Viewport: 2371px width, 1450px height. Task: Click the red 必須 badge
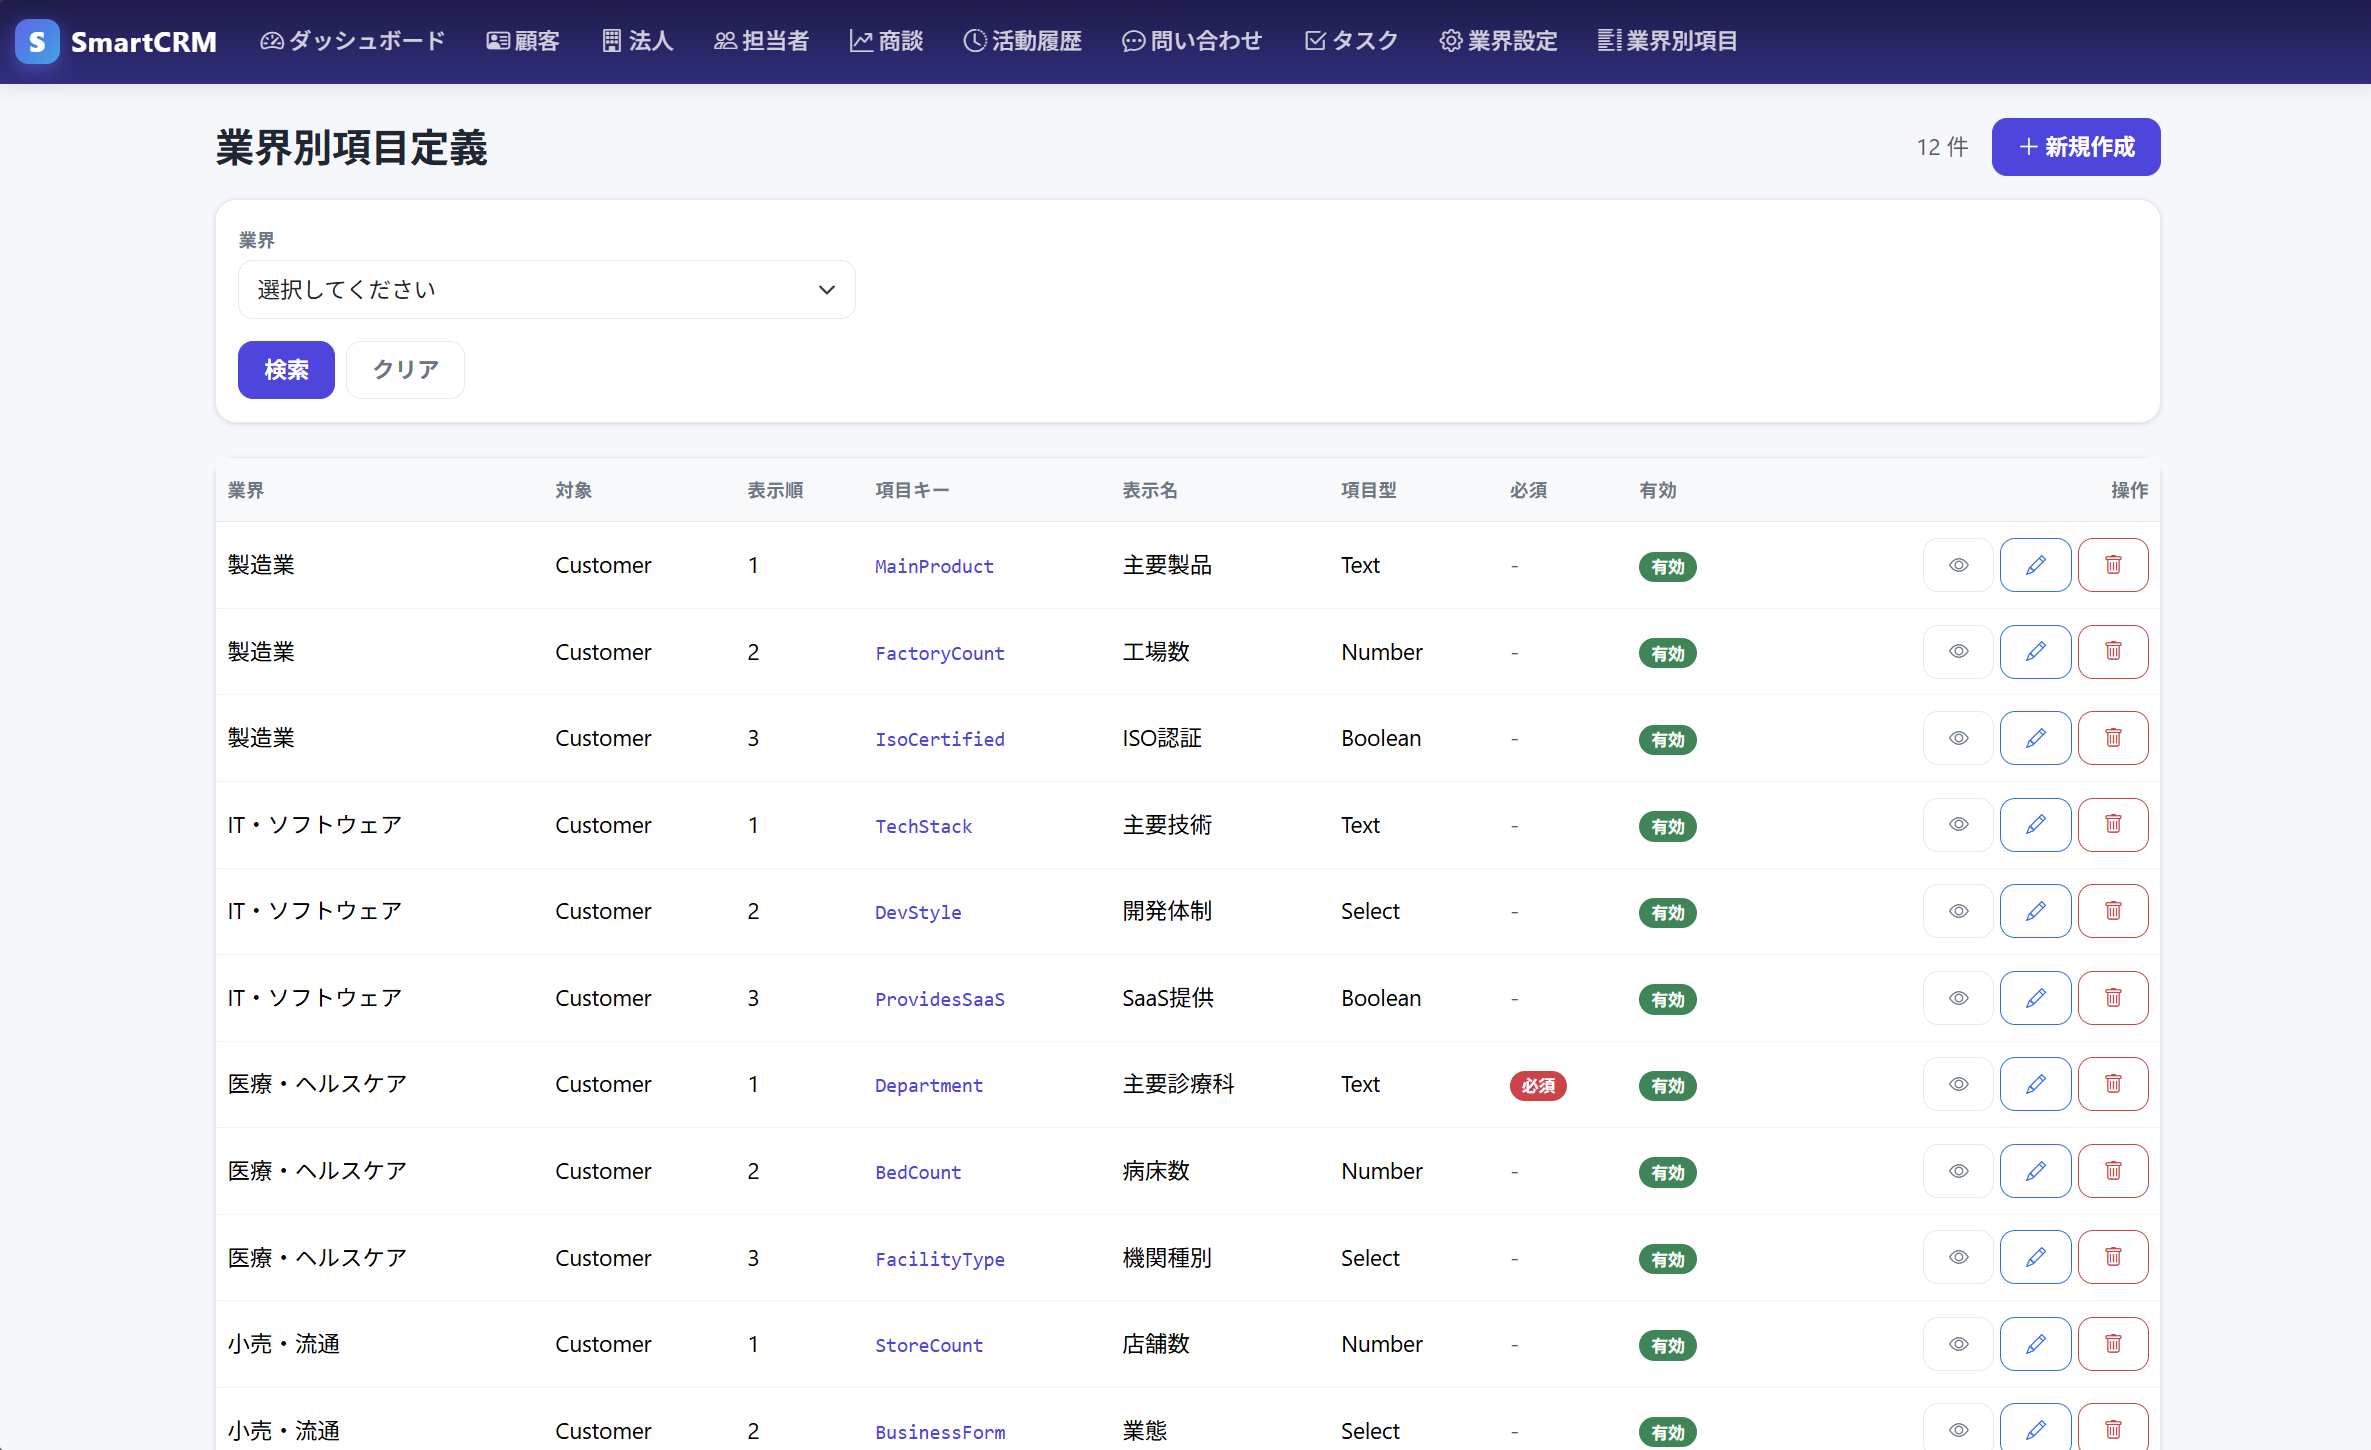1537,1085
